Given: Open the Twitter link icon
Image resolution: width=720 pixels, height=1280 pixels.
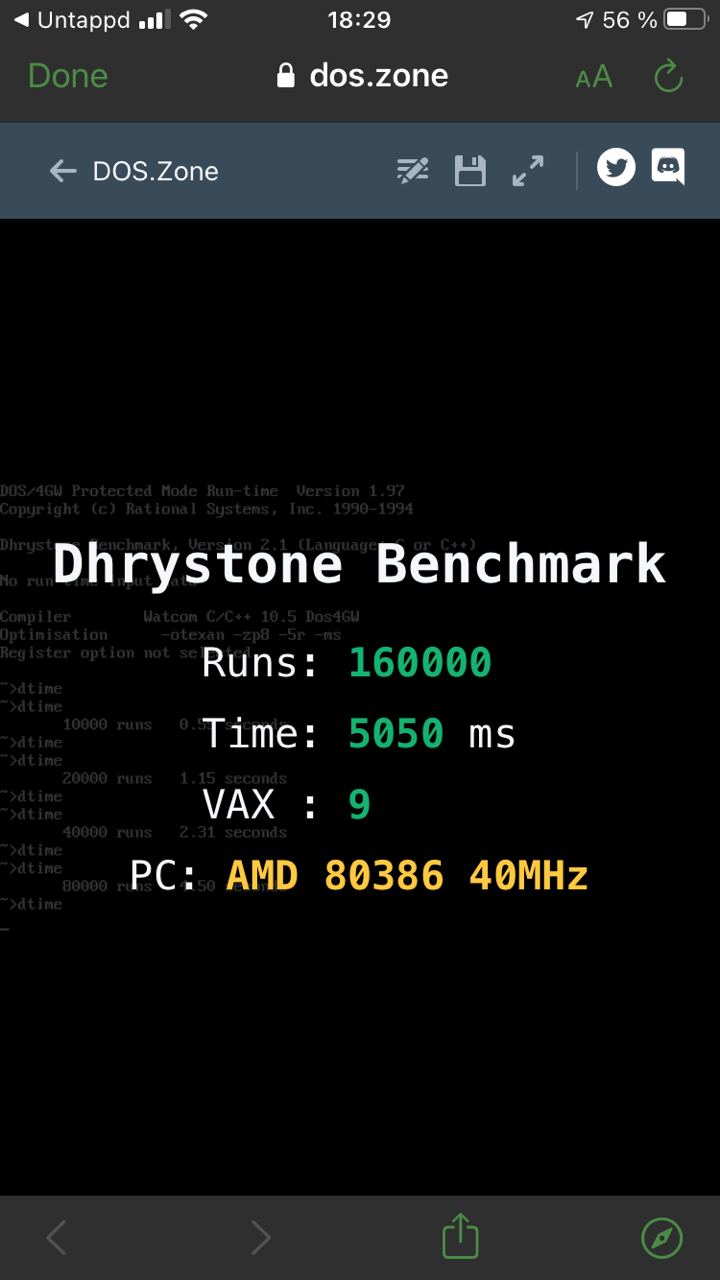Looking at the screenshot, I should coord(616,167).
